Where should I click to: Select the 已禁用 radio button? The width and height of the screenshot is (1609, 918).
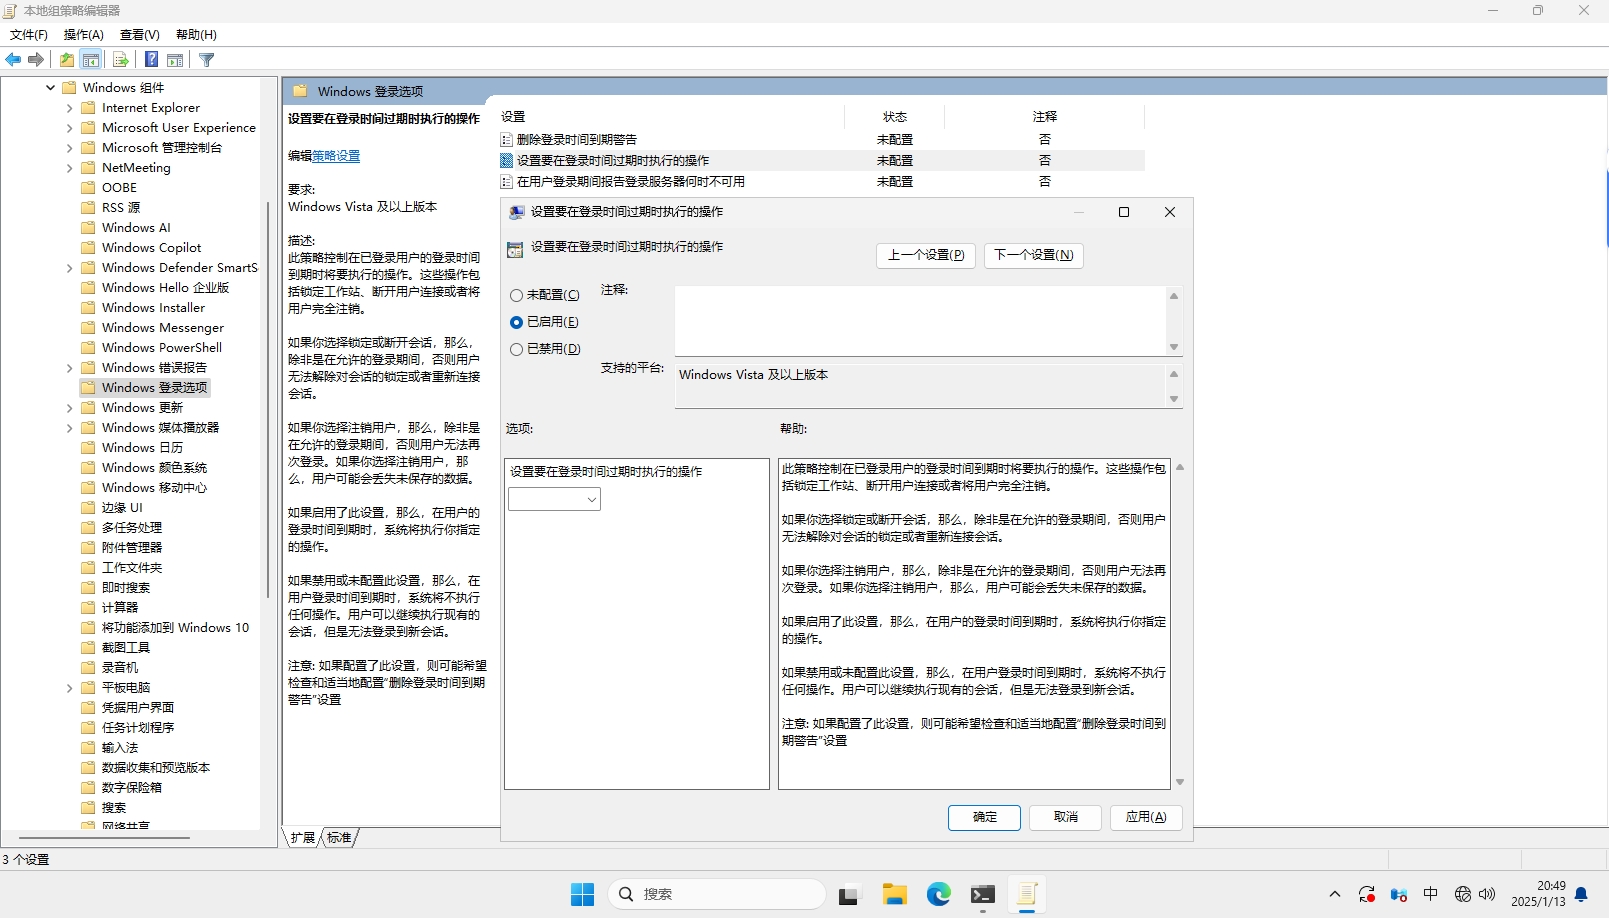(x=517, y=349)
